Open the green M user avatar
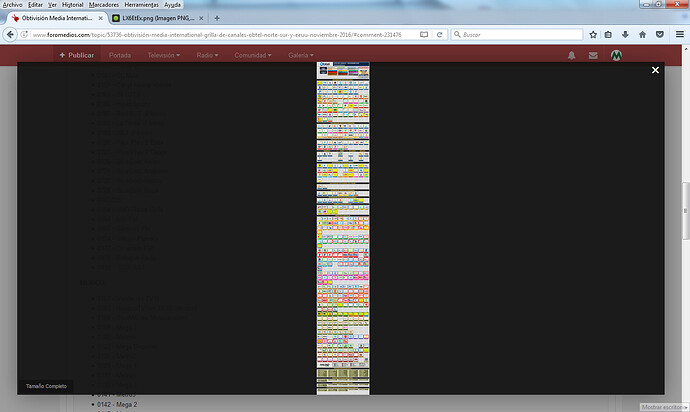 616,55
